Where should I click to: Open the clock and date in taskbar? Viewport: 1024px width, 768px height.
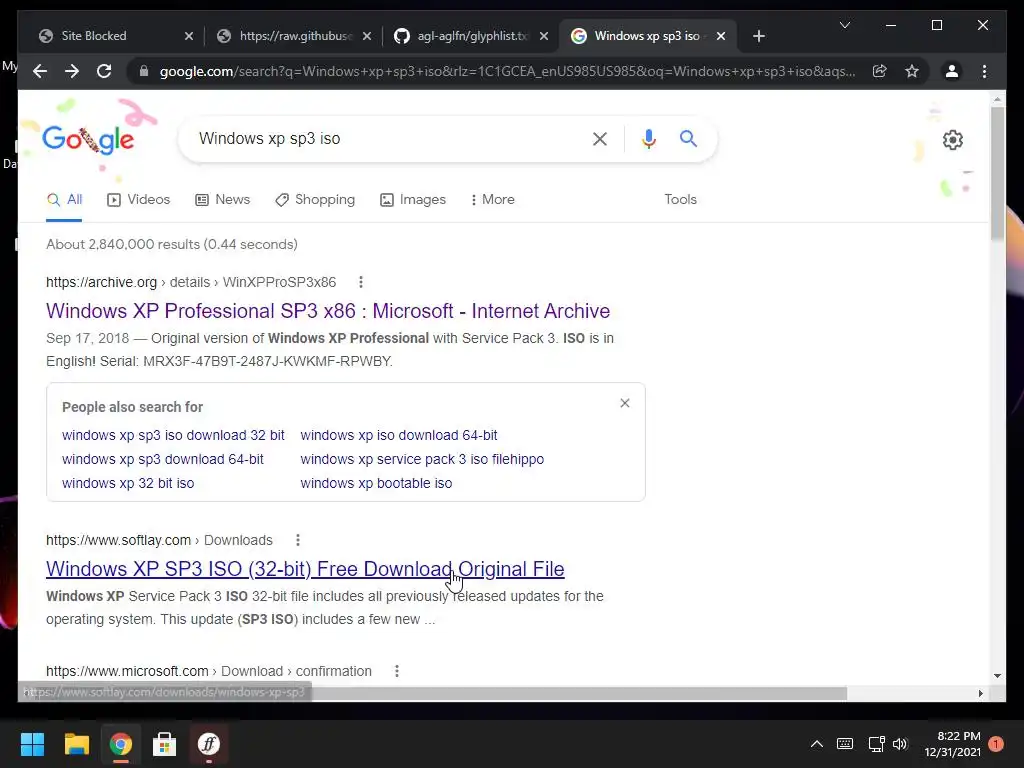pyautogui.click(x=952, y=744)
